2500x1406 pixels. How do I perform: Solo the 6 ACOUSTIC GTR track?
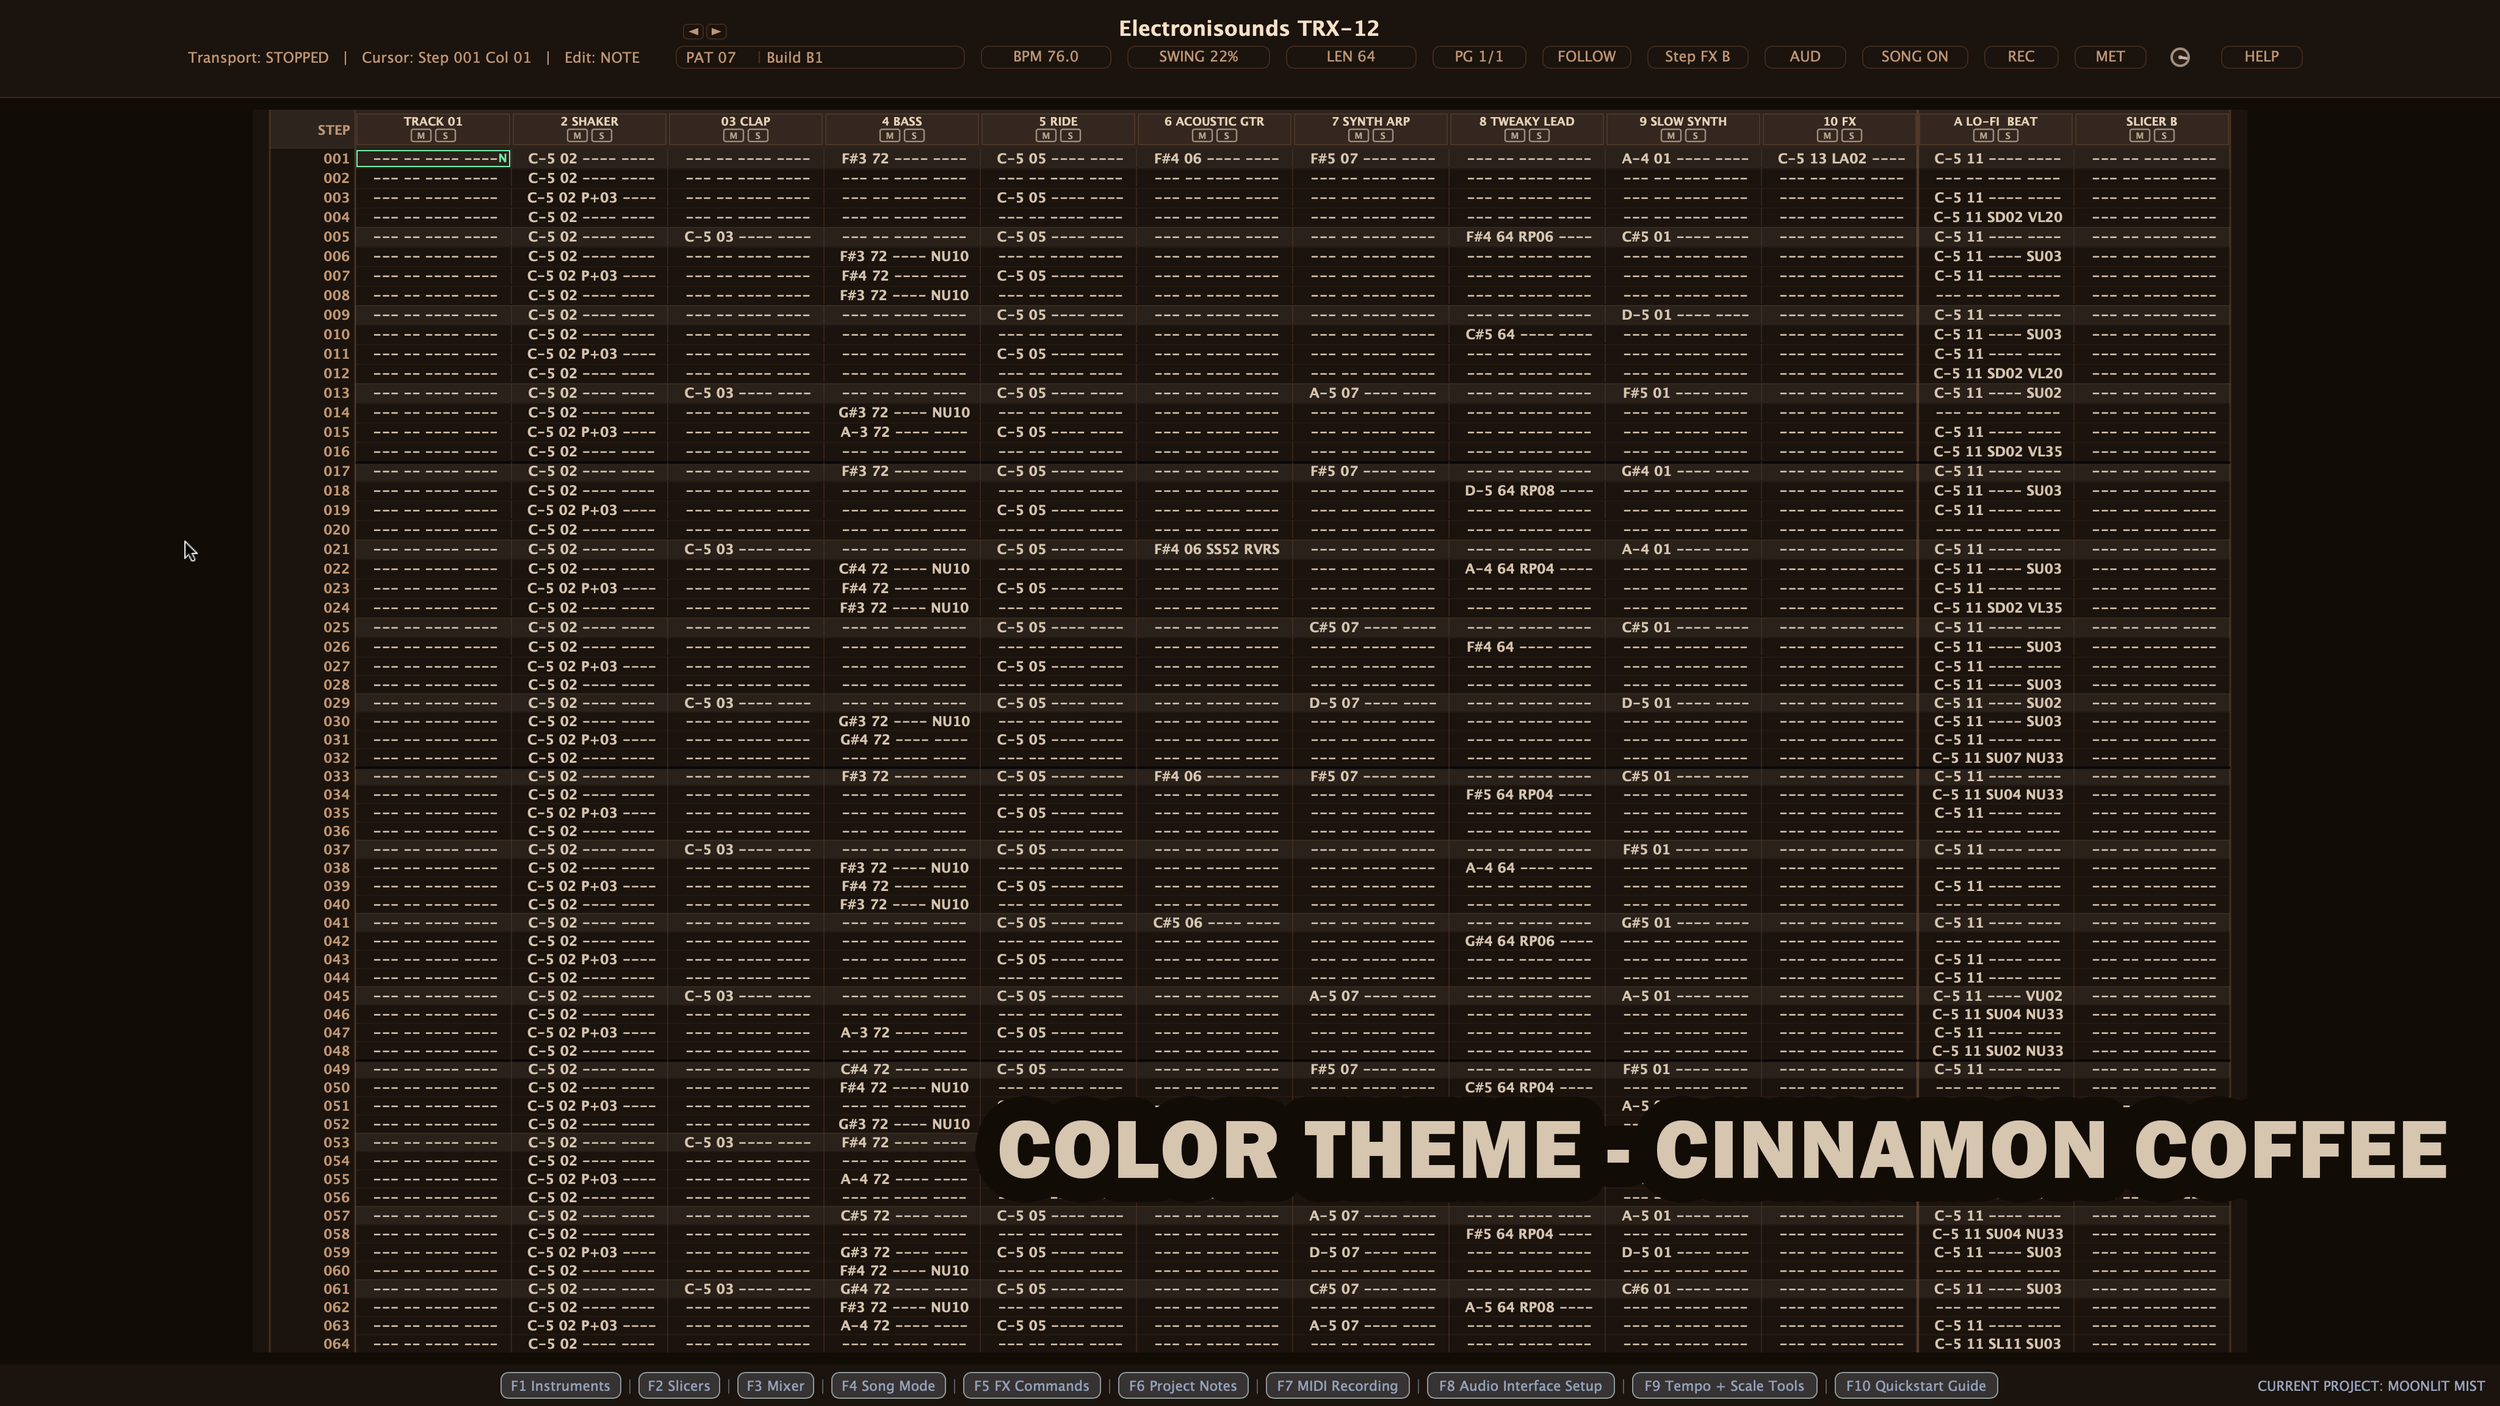click(x=1226, y=136)
